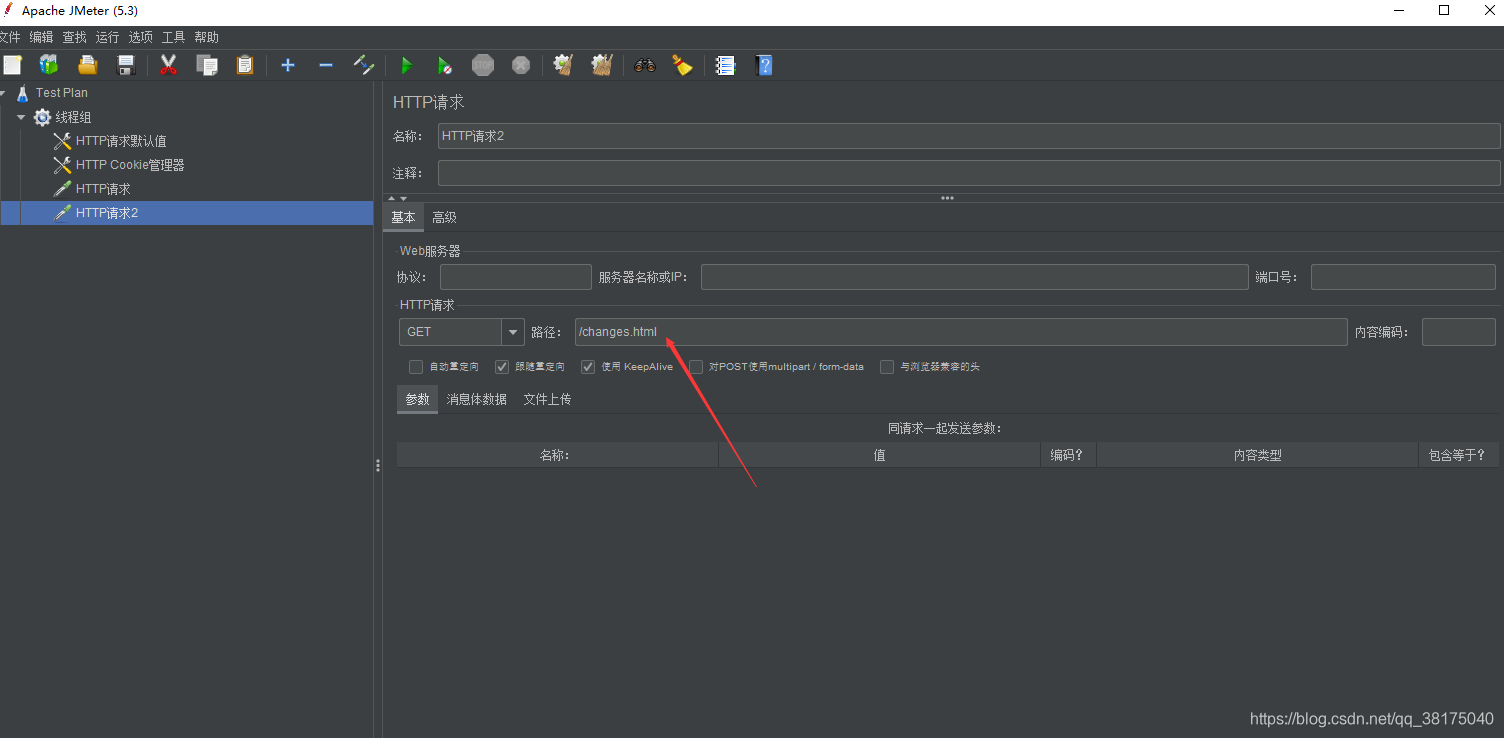This screenshot has width=1504, height=738.
Task: Click the Help question-mark icon
Action: tap(764, 65)
